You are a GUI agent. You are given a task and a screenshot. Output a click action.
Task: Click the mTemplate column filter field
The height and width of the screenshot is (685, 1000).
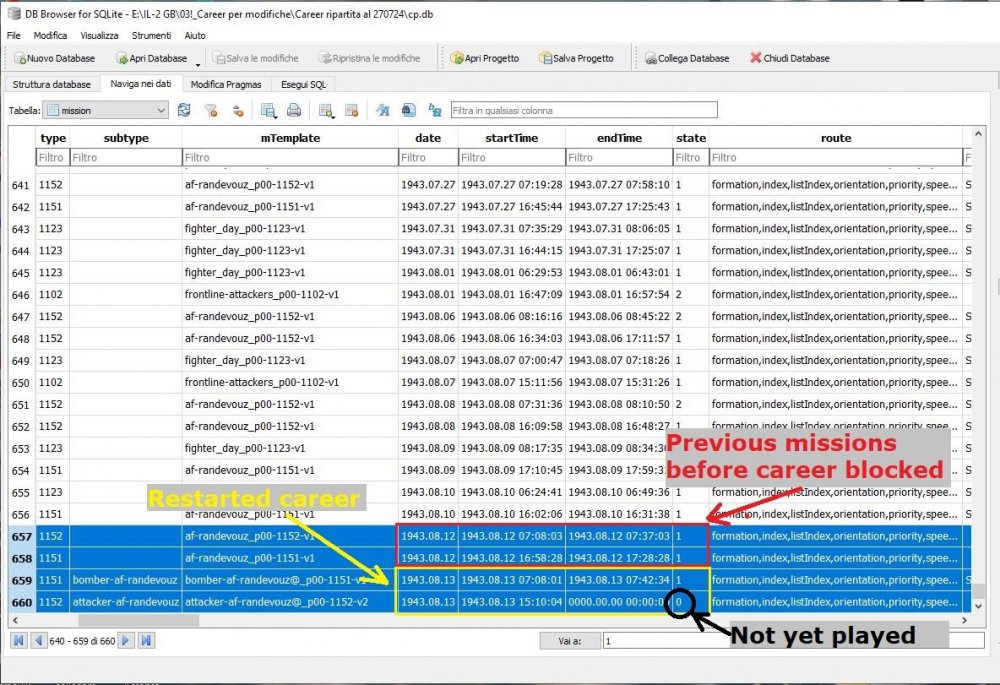click(x=289, y=157)
